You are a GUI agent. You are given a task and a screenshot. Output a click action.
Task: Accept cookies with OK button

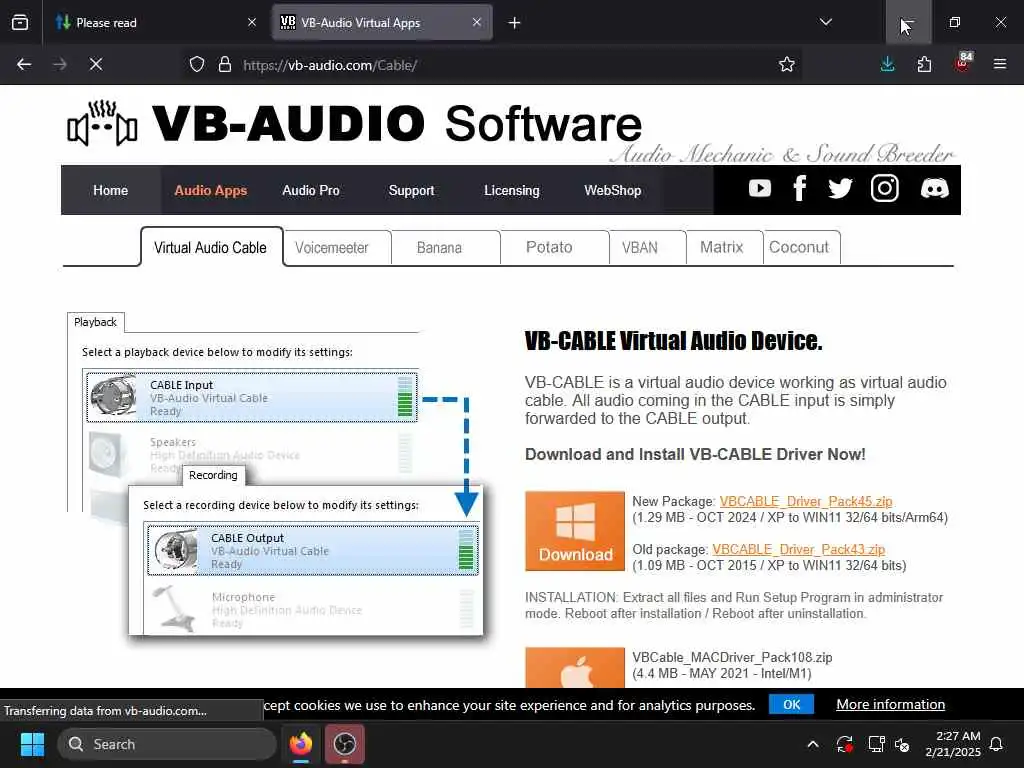click(792, 705)
